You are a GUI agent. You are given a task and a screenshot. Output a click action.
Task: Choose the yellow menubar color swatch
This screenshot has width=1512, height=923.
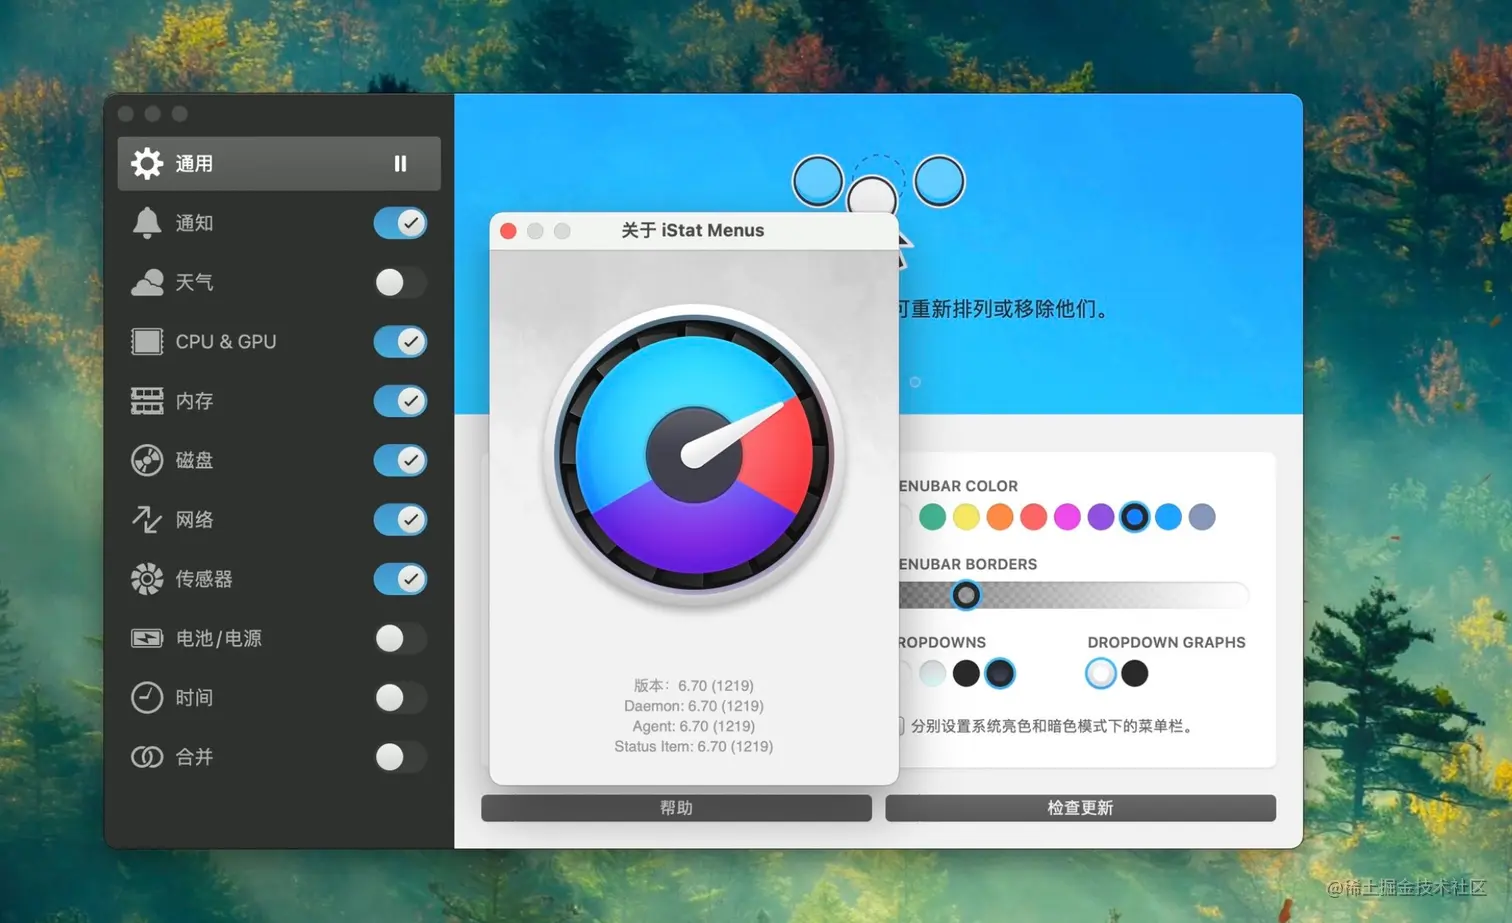point(966,517)
